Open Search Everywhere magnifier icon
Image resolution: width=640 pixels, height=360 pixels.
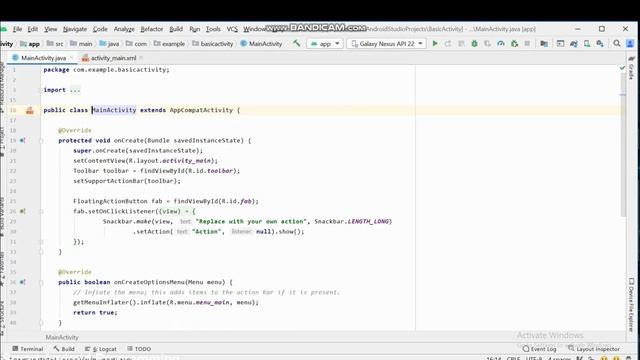pos(617,43)
